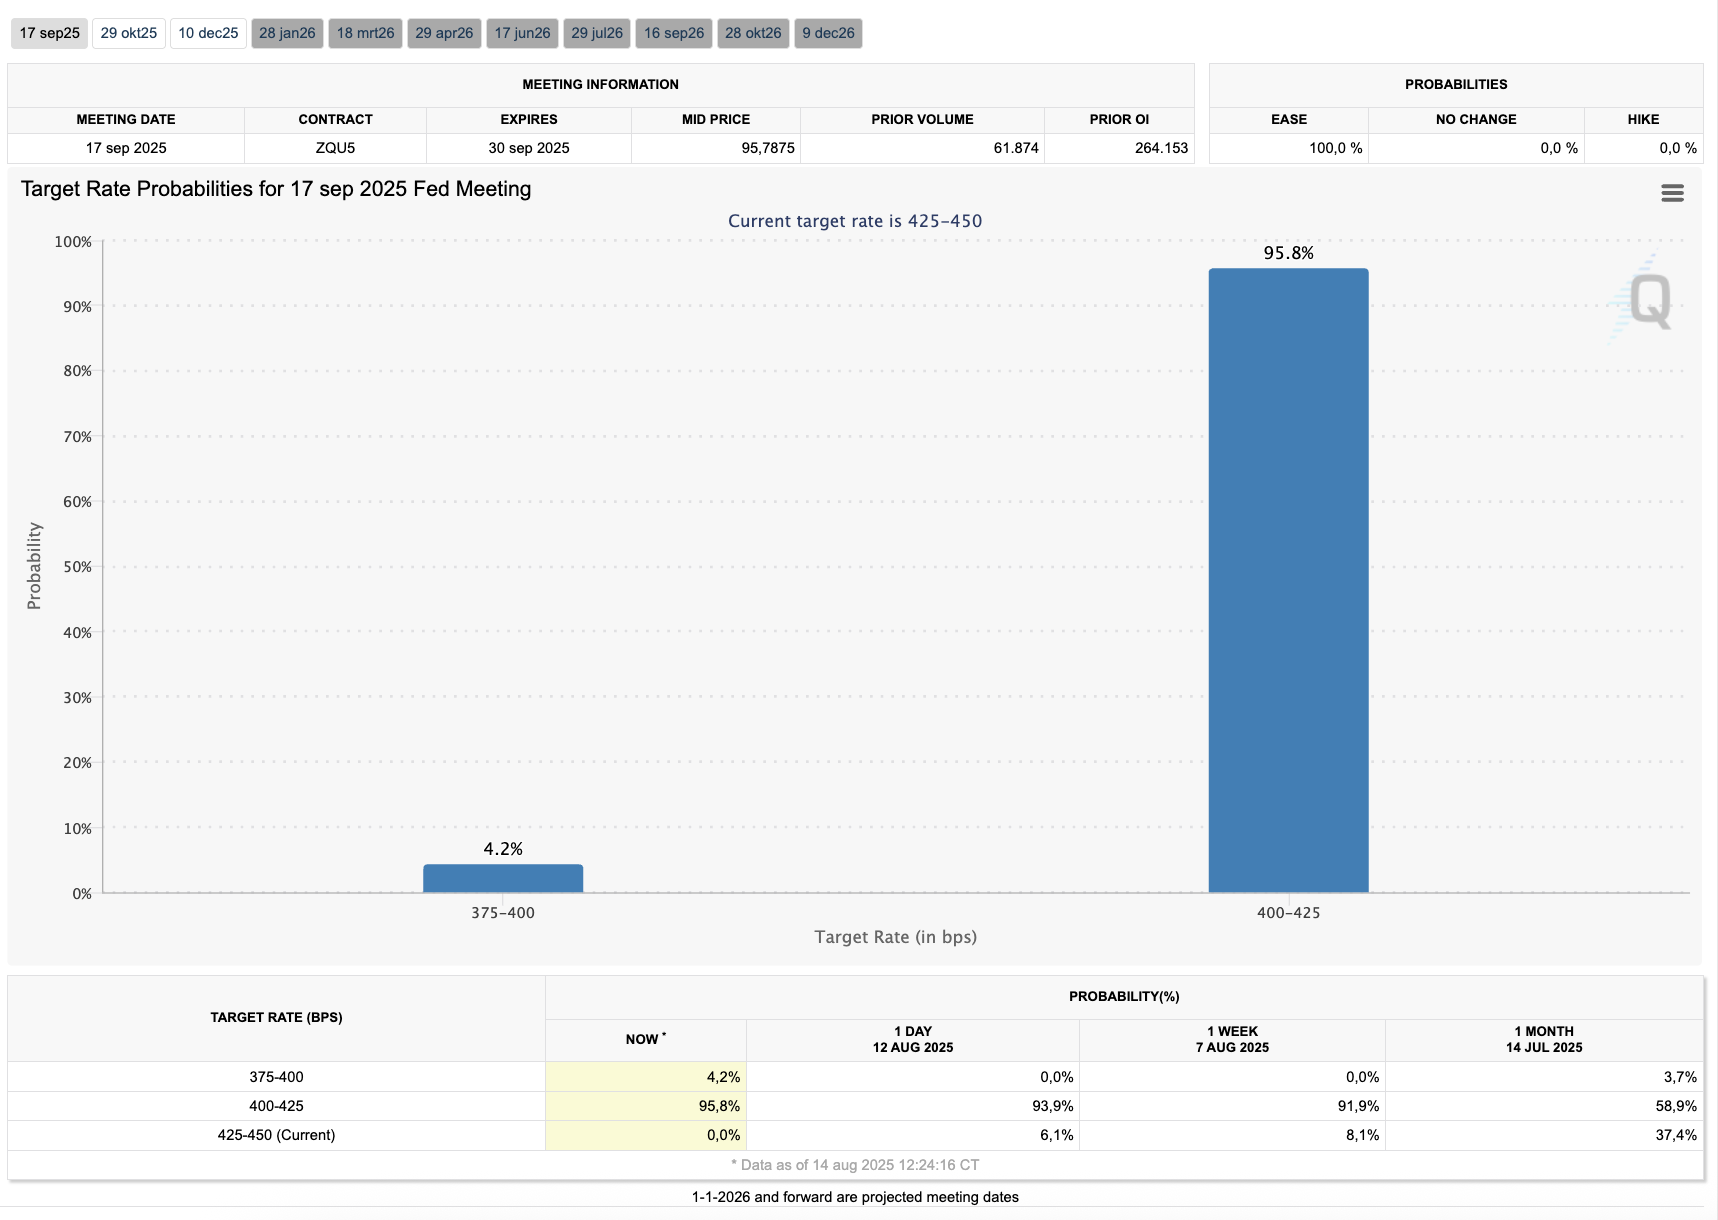The image size is (1718, 1220).
Task: Open the chart hamburger context menu
Action: point(1672,193)
